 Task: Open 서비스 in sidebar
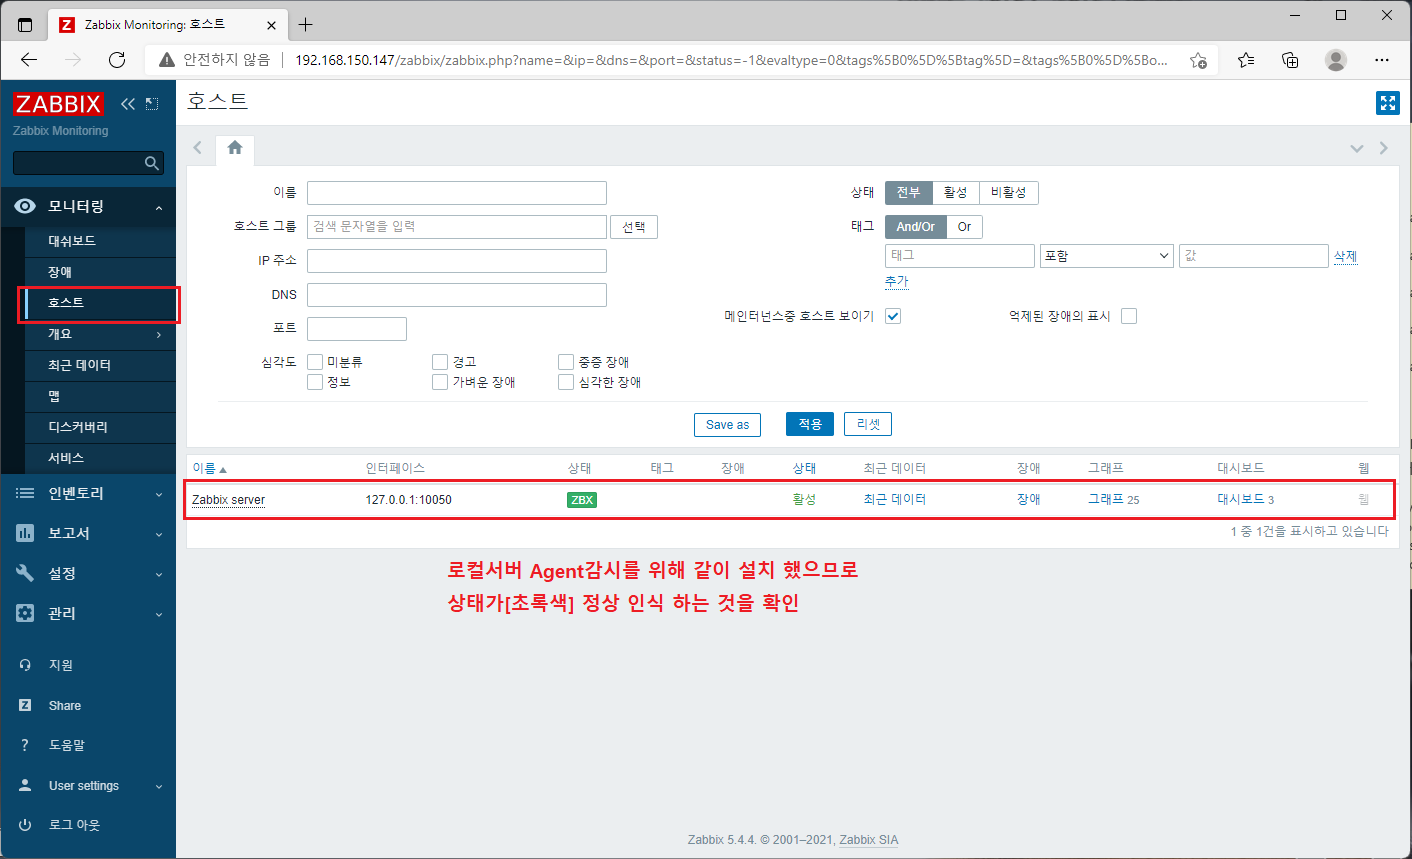[x=100, y=458]
